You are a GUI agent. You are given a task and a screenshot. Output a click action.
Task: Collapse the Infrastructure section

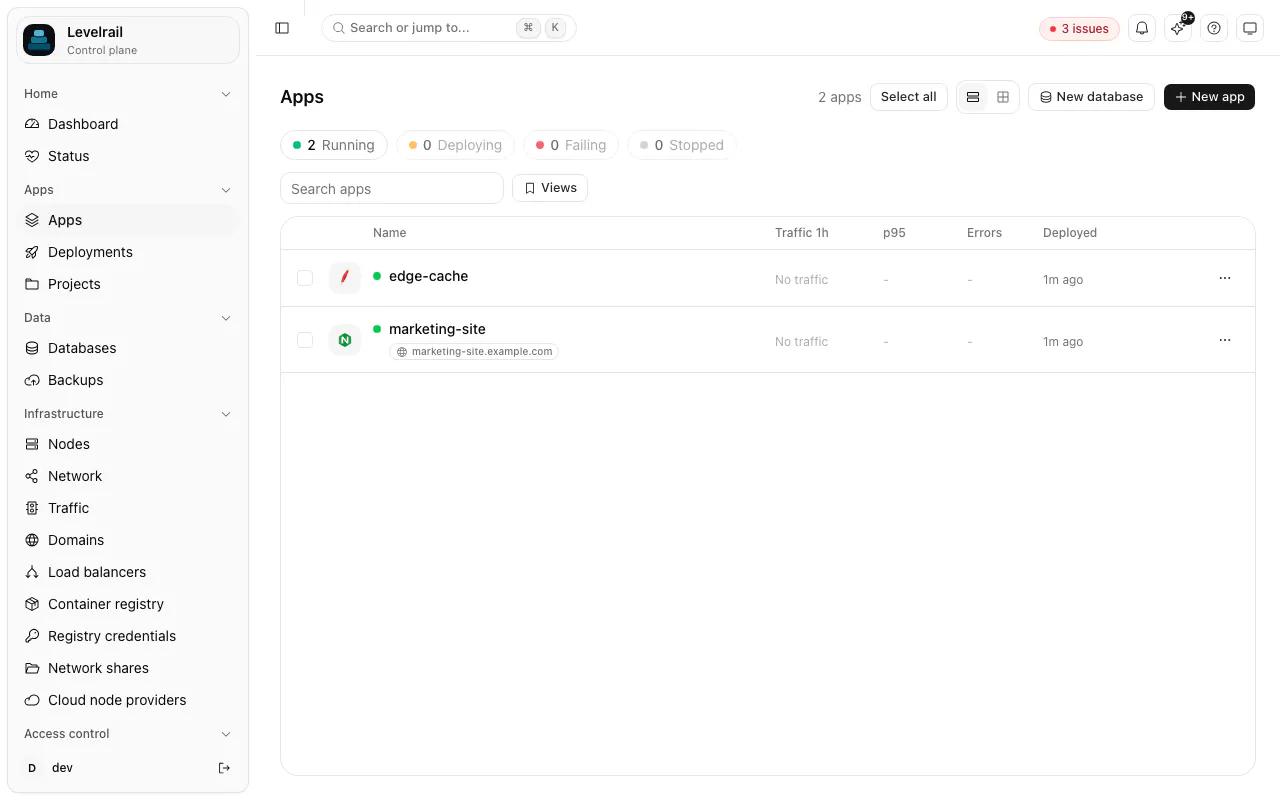pyautogui.click(x=226, y=414)
